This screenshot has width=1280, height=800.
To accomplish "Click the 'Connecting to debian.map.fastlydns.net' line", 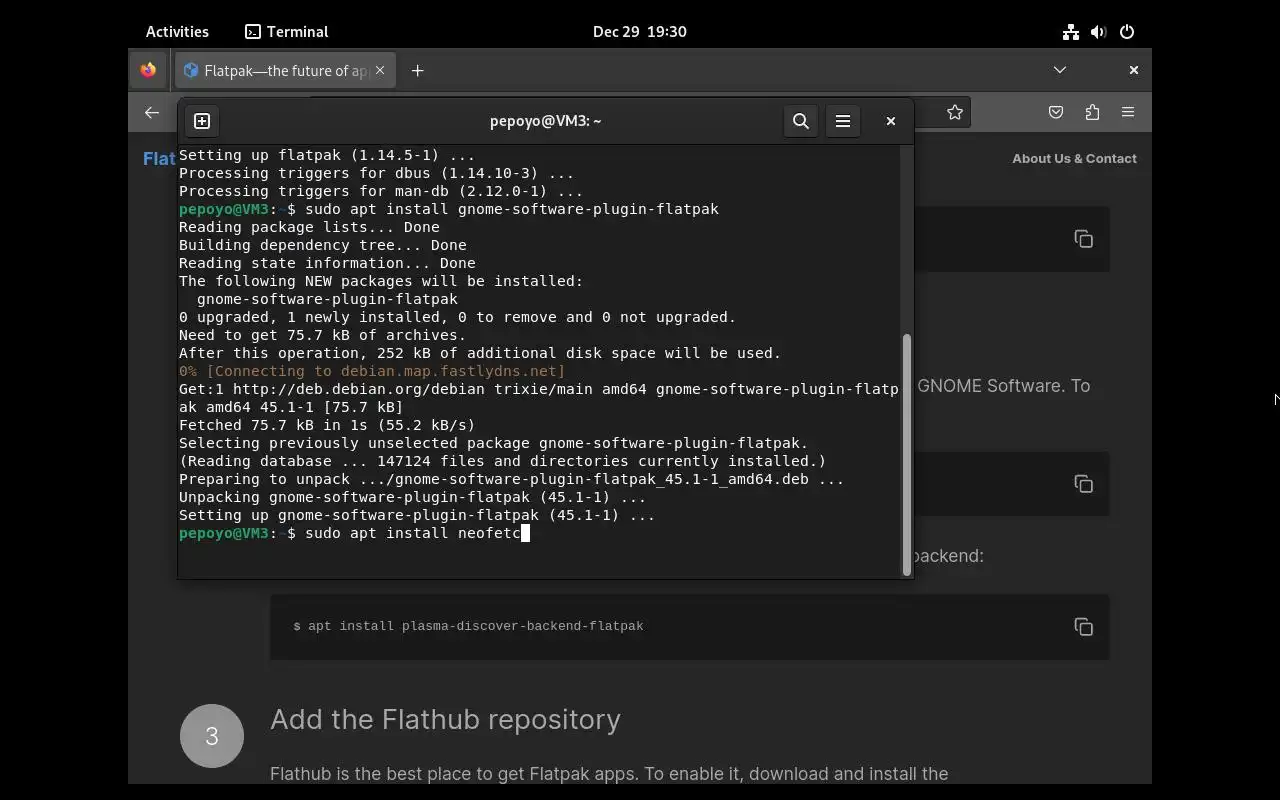I will point(372,371).
